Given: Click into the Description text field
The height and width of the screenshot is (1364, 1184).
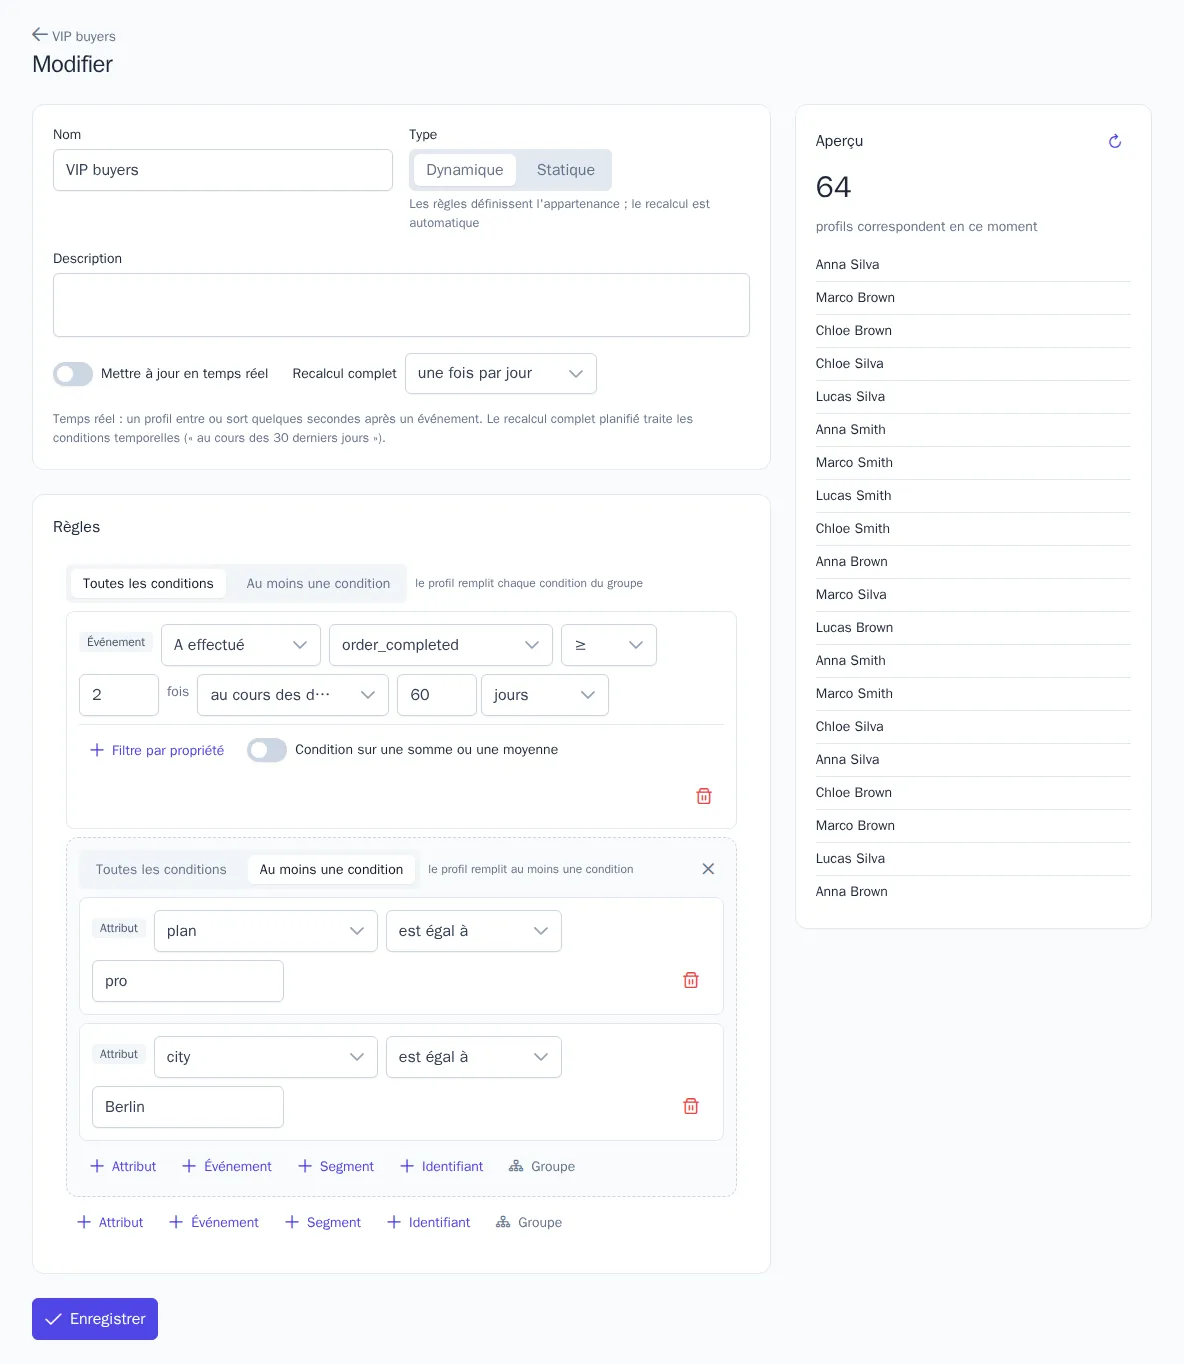Looking at the screenshot, I should tap(401, 305).
